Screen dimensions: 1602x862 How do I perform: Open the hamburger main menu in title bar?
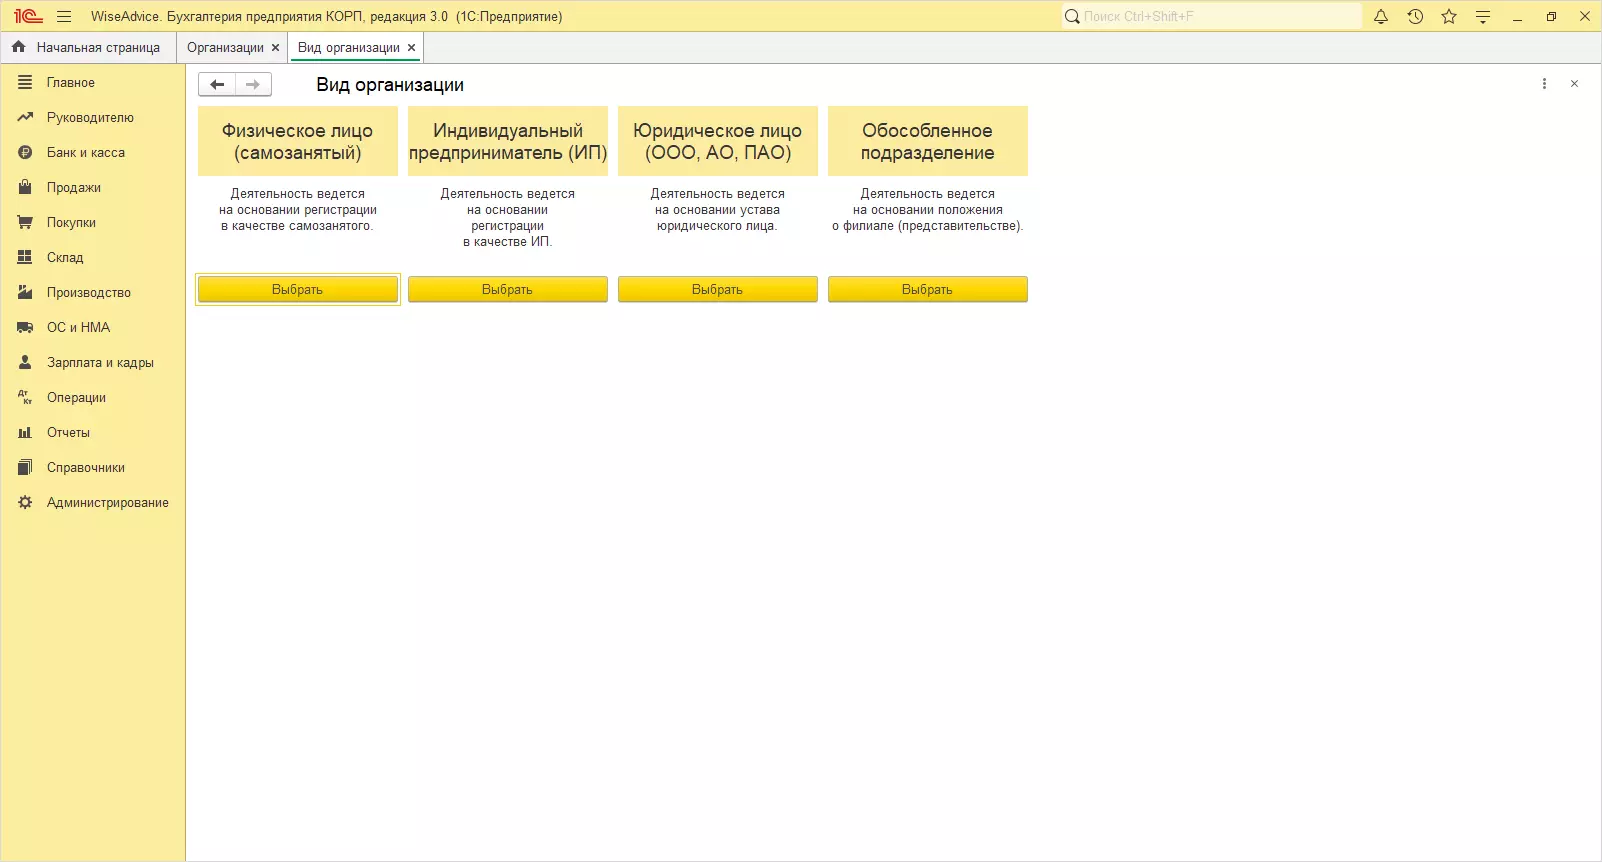point(64,16)
